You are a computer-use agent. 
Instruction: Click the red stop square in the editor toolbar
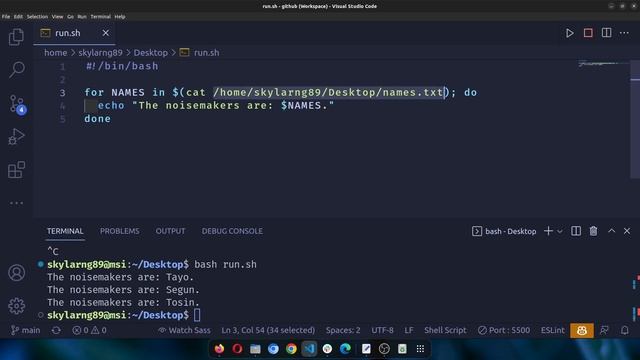(x=588, y=33)
